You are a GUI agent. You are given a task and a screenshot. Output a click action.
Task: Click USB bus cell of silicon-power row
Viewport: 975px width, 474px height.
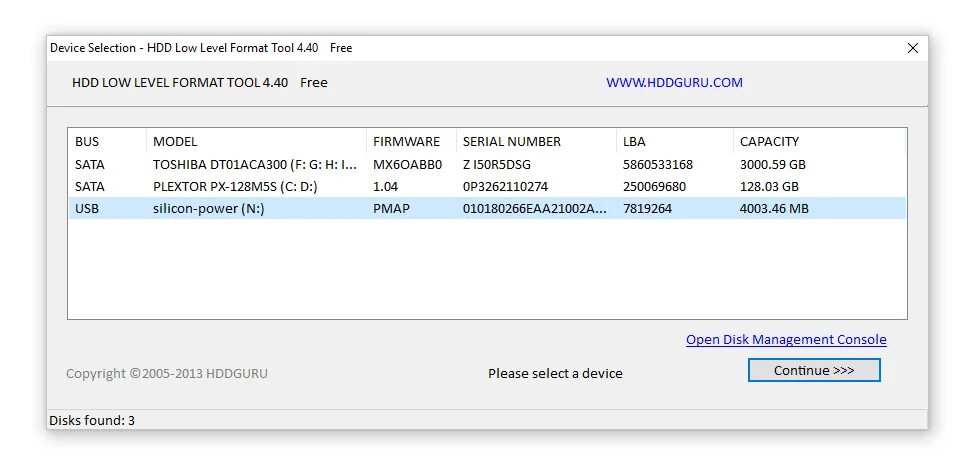click(x=87, y=208)
